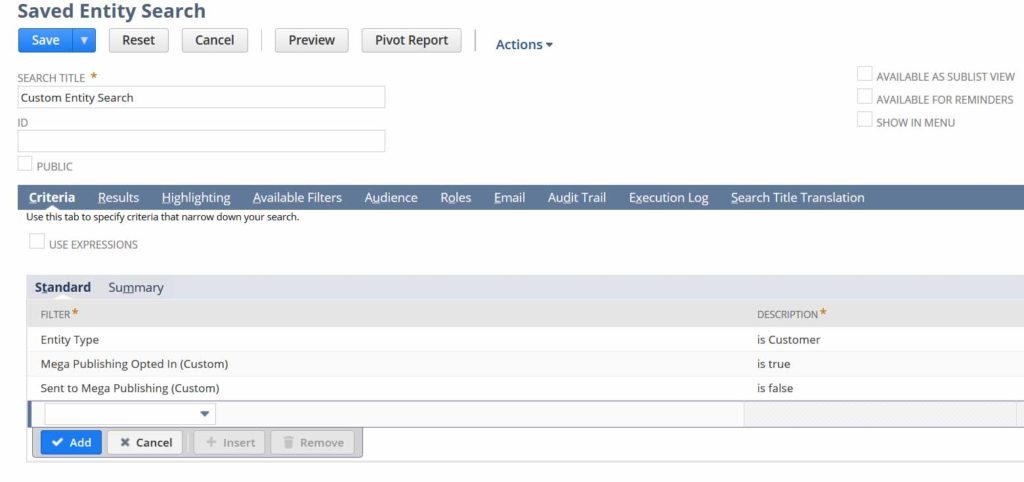Open the Pivot Report
Screen dimensions: 1024x482
pos(411,40)
